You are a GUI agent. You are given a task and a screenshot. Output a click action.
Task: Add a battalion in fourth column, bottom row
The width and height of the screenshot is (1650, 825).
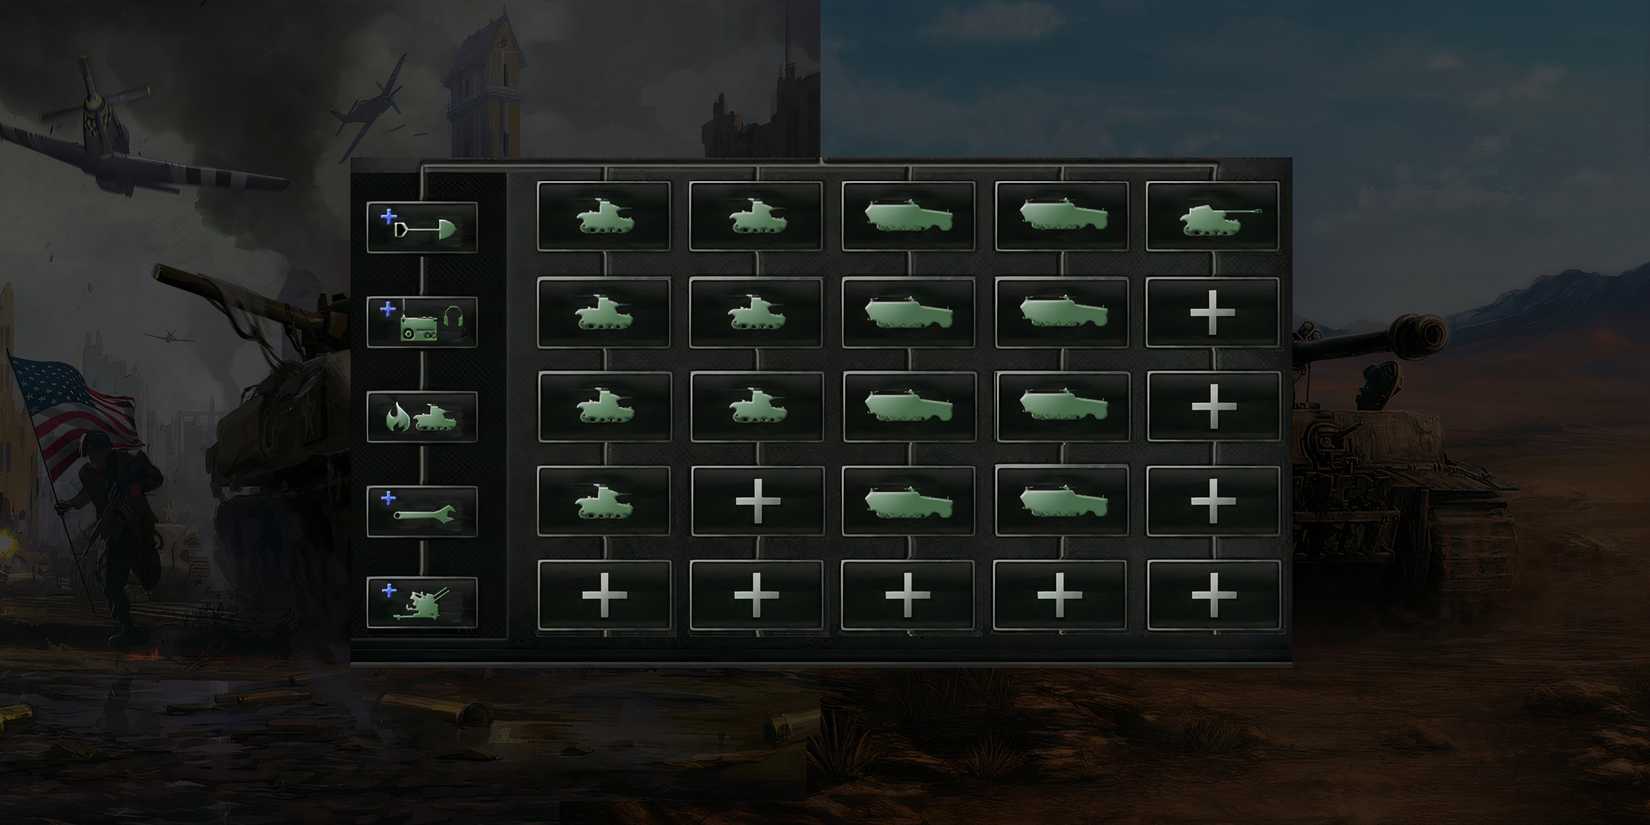point(1060,596)
